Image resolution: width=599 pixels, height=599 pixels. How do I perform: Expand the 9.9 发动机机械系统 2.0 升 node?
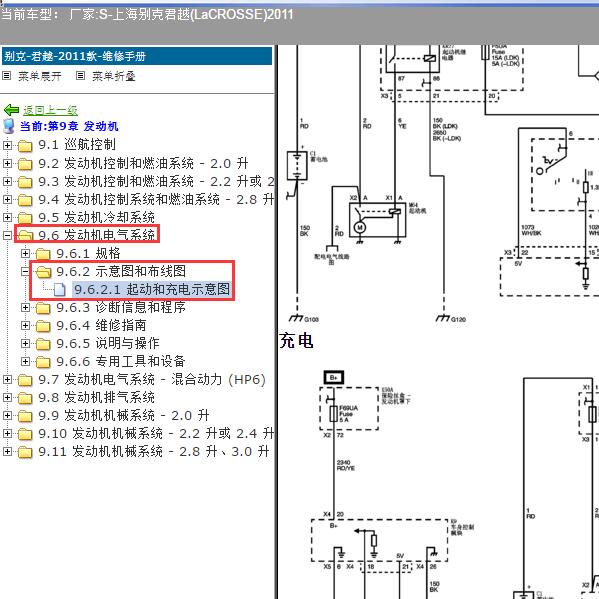(7, 415)
